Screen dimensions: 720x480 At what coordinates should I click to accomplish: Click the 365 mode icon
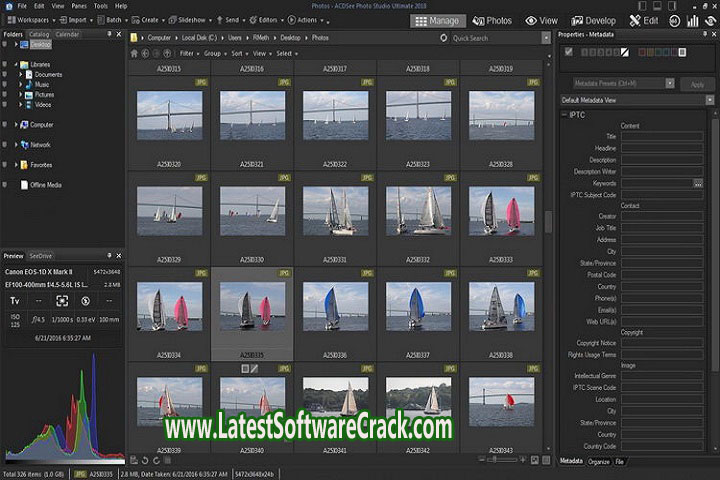click(x=675, y=20)
